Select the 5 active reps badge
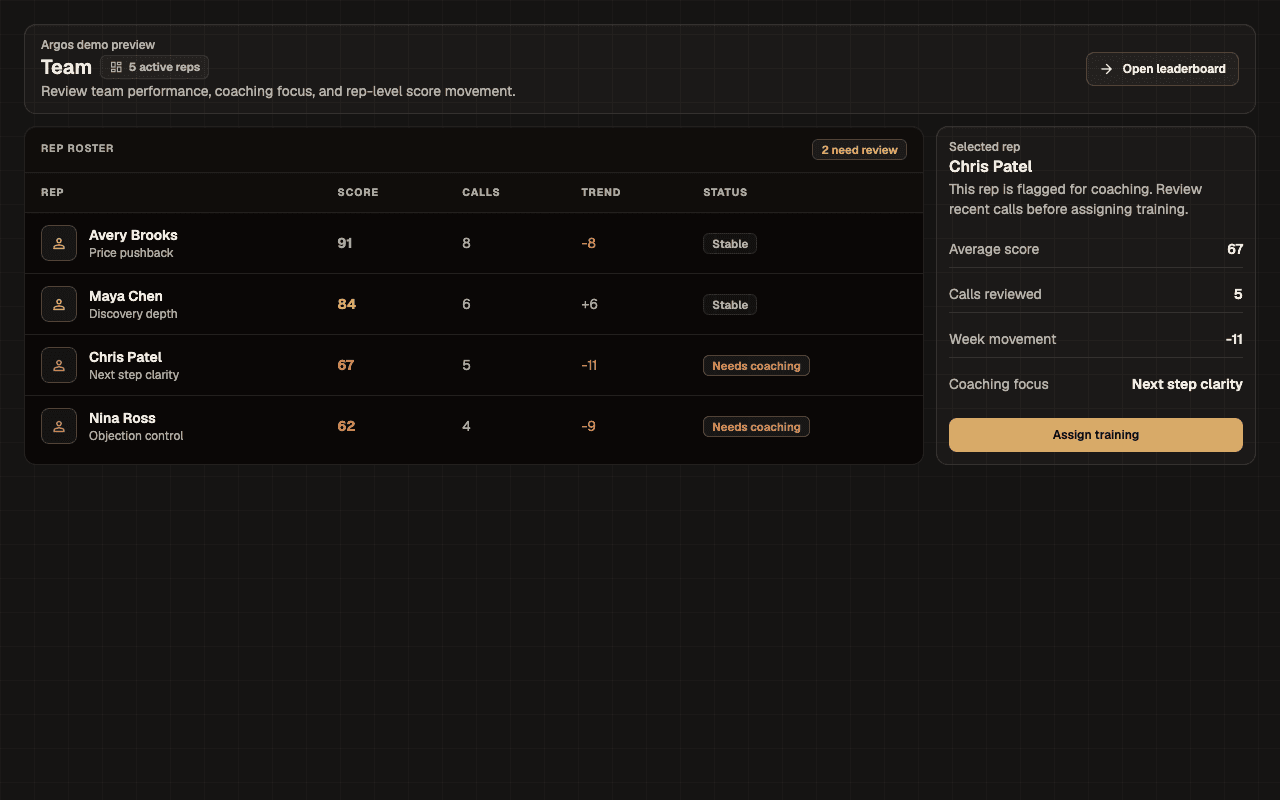1280x800 pixels. point(154,67)
